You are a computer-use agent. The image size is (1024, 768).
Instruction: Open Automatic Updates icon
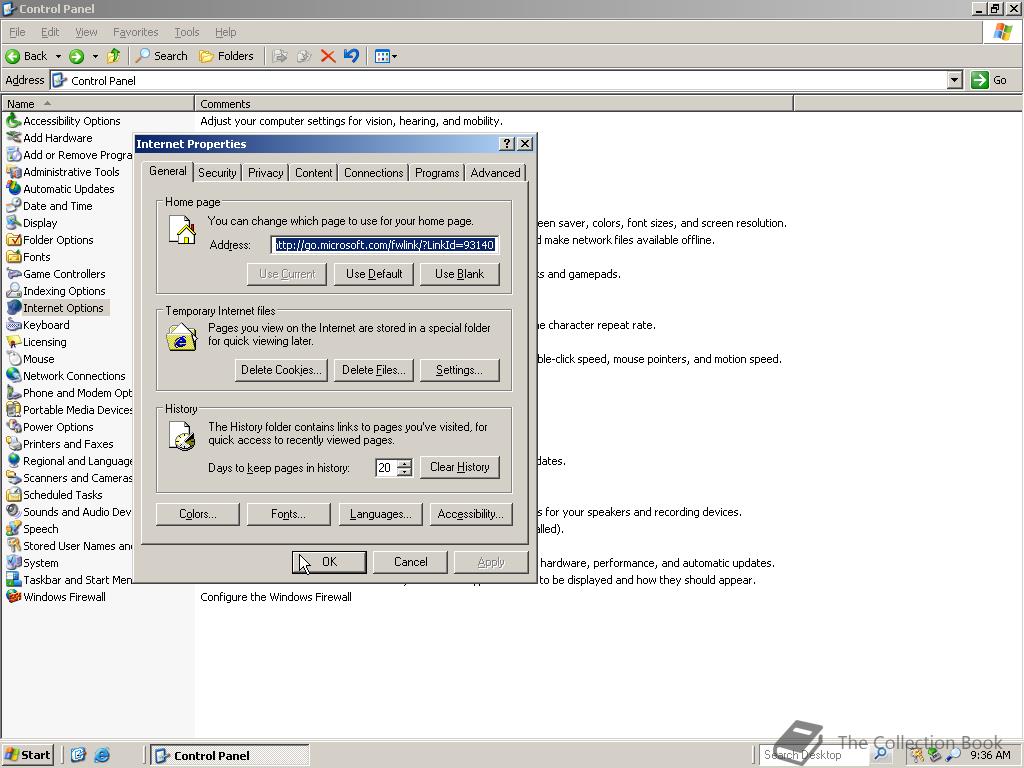coord(14,189)
